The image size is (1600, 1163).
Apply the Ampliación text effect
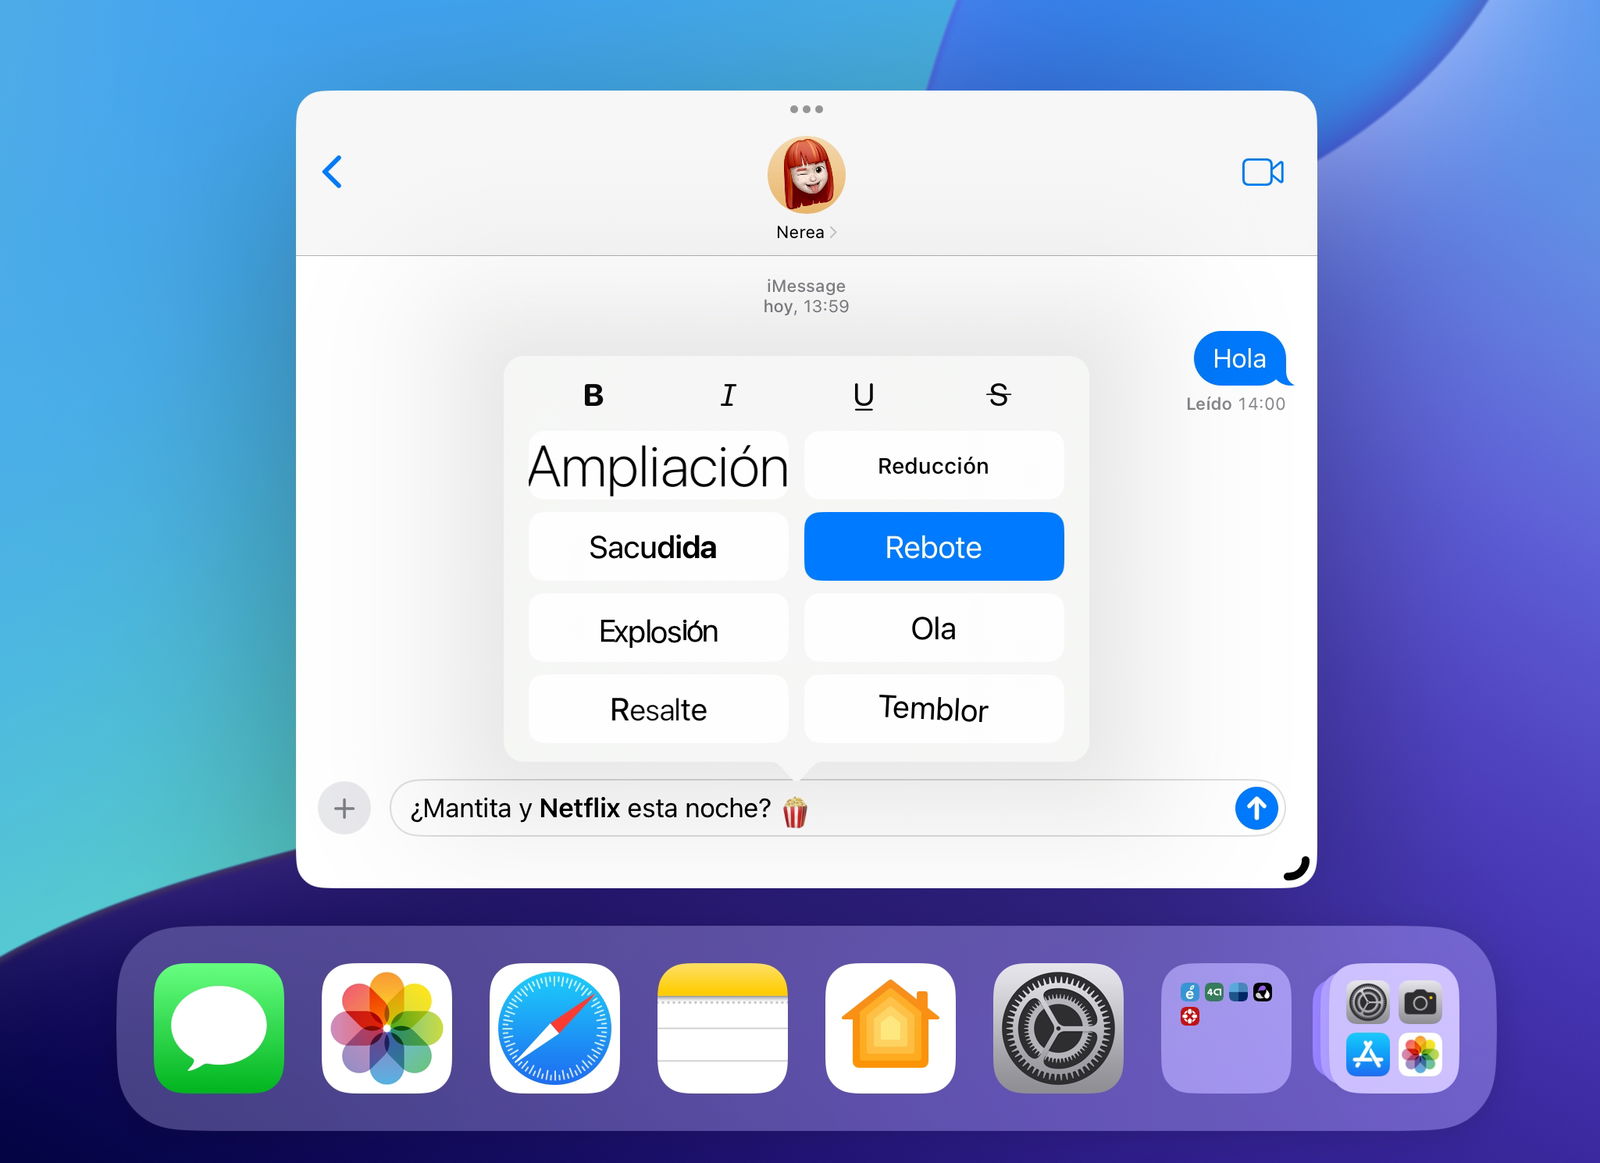pos(658,466)
